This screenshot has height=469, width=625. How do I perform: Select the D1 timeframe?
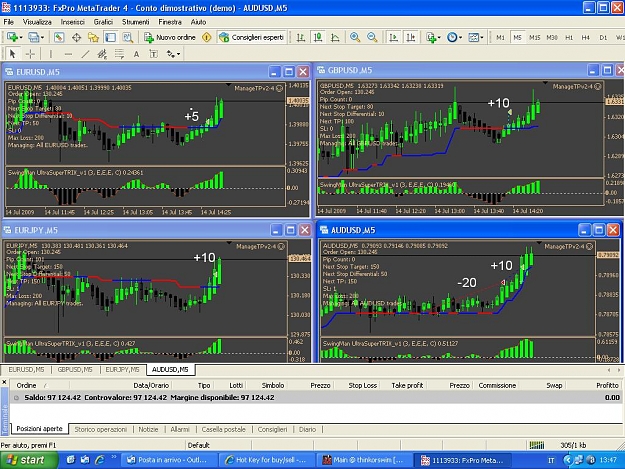[603, 37]
